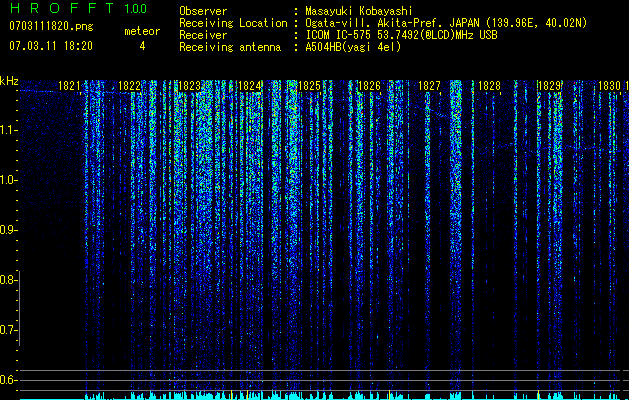Click the 0.7 frequency axis label
This screenshot has height=400, width=629.
click(8, 330)
